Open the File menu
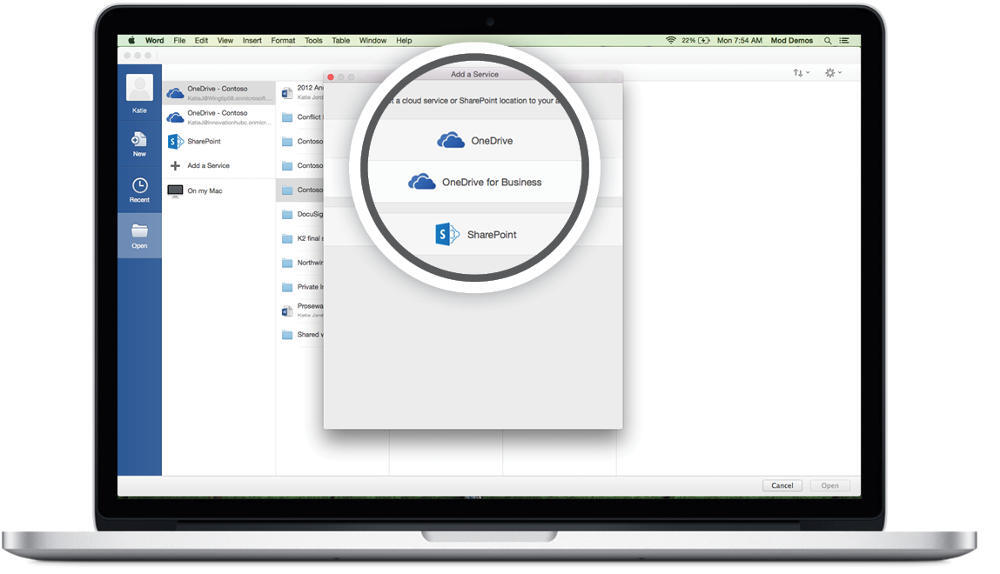Screen dimensions: 1000x574 pos(179,40)
